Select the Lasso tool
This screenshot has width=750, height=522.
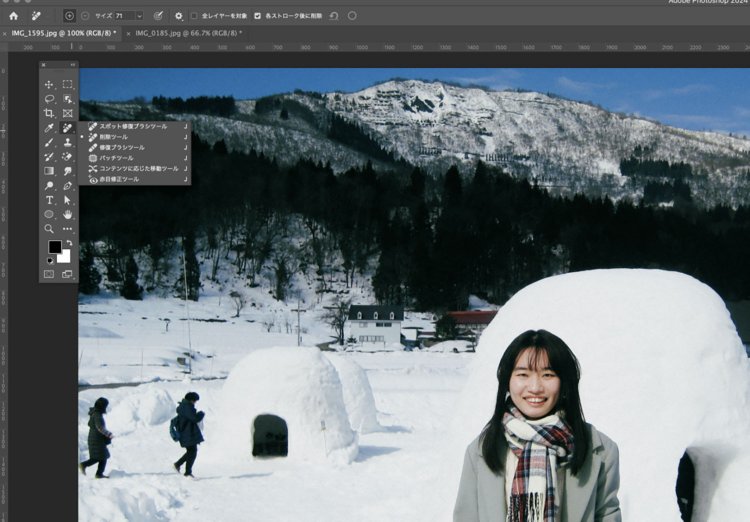[49, 99]
